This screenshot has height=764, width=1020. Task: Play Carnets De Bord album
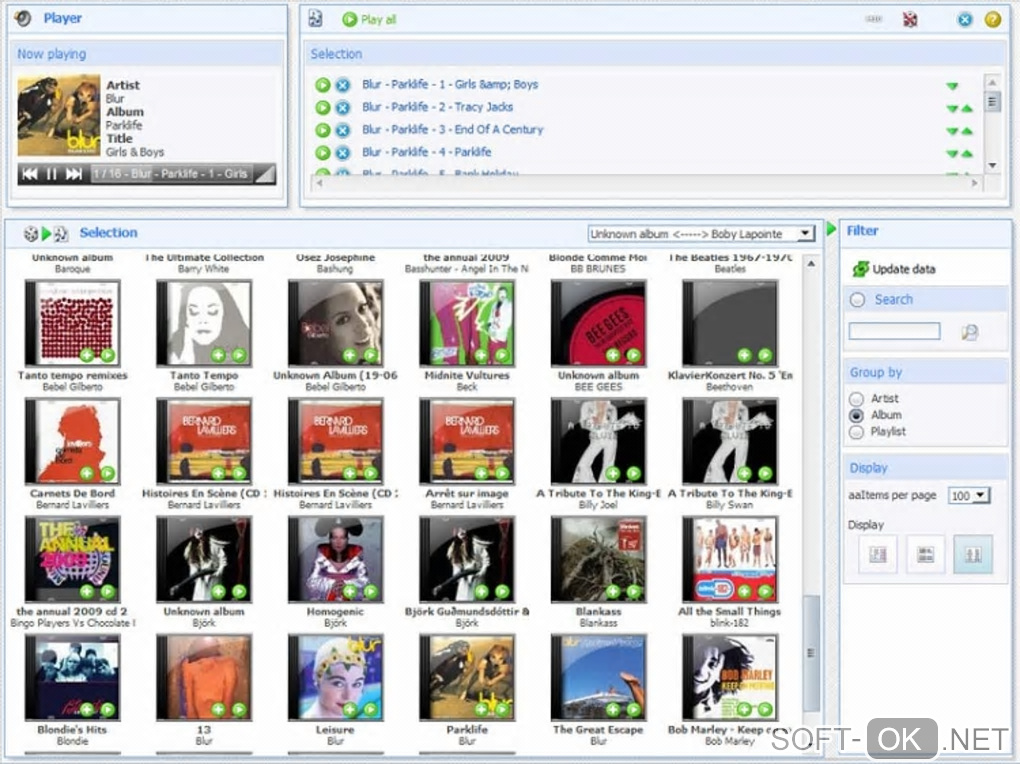[108, 473]
